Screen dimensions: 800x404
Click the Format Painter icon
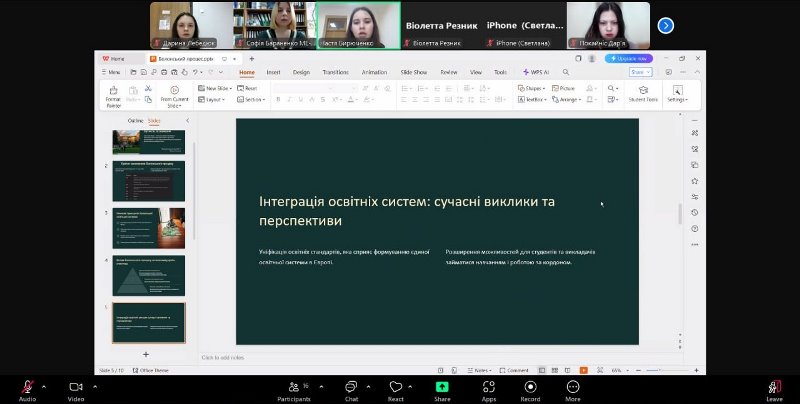pos(113,90)
